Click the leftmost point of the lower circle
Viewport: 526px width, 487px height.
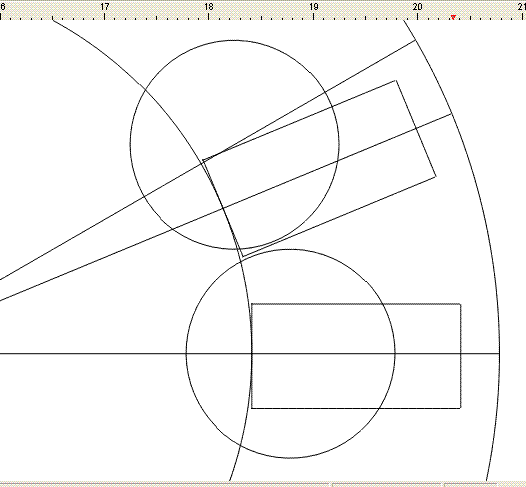pos(186,354)
